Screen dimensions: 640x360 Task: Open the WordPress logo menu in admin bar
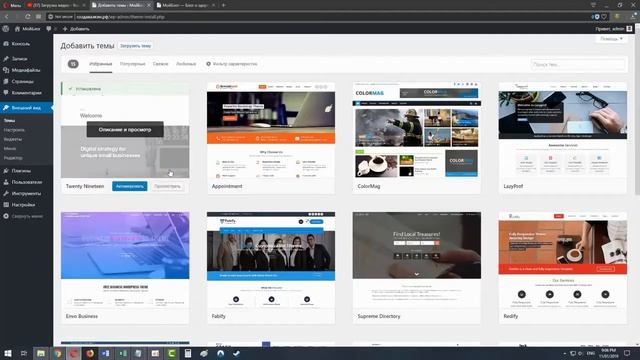6,29
